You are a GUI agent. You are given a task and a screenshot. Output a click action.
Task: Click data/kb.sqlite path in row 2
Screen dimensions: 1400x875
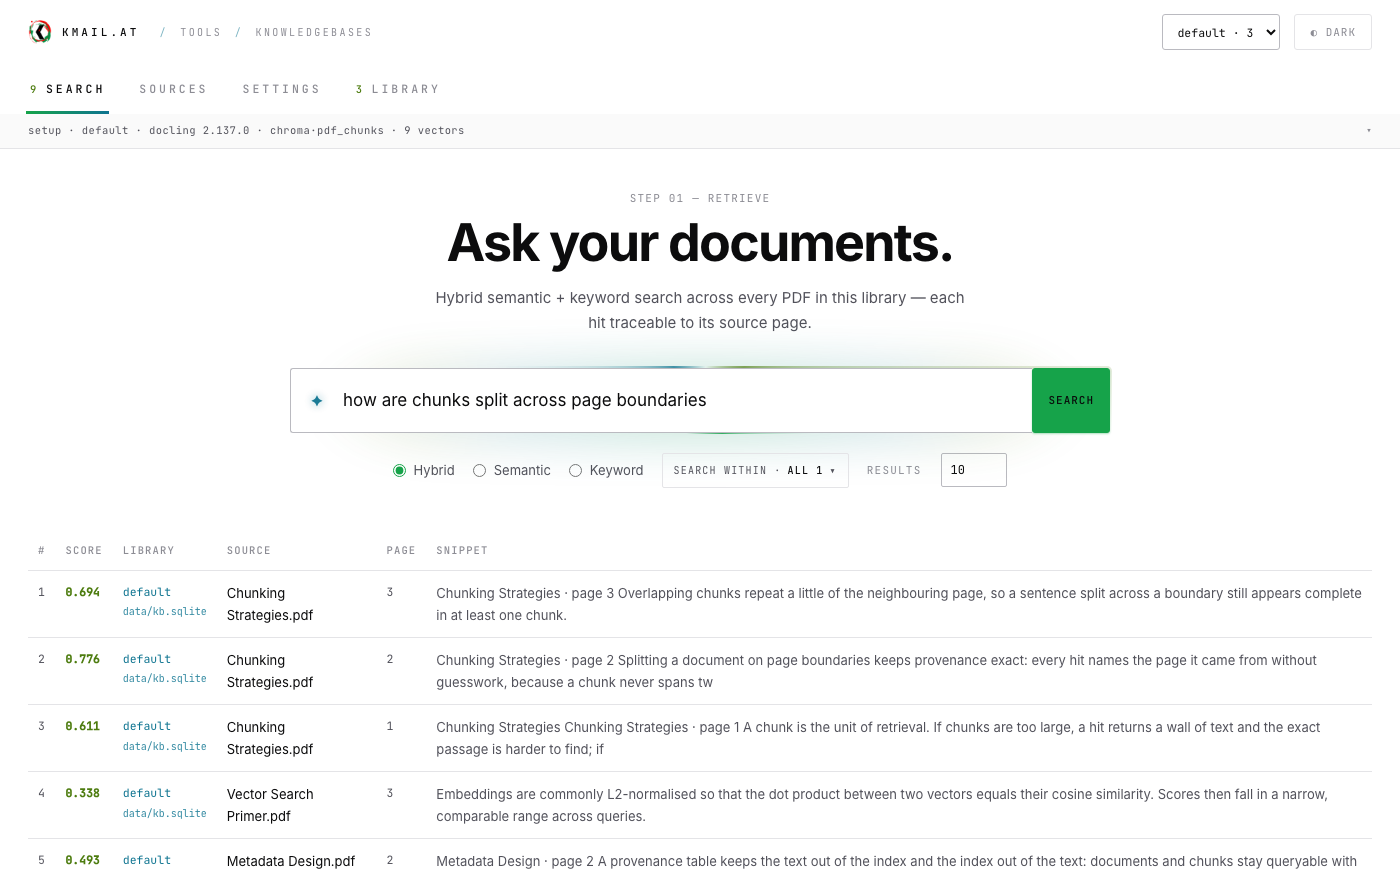pyautogui.click(x=165, y=679)
